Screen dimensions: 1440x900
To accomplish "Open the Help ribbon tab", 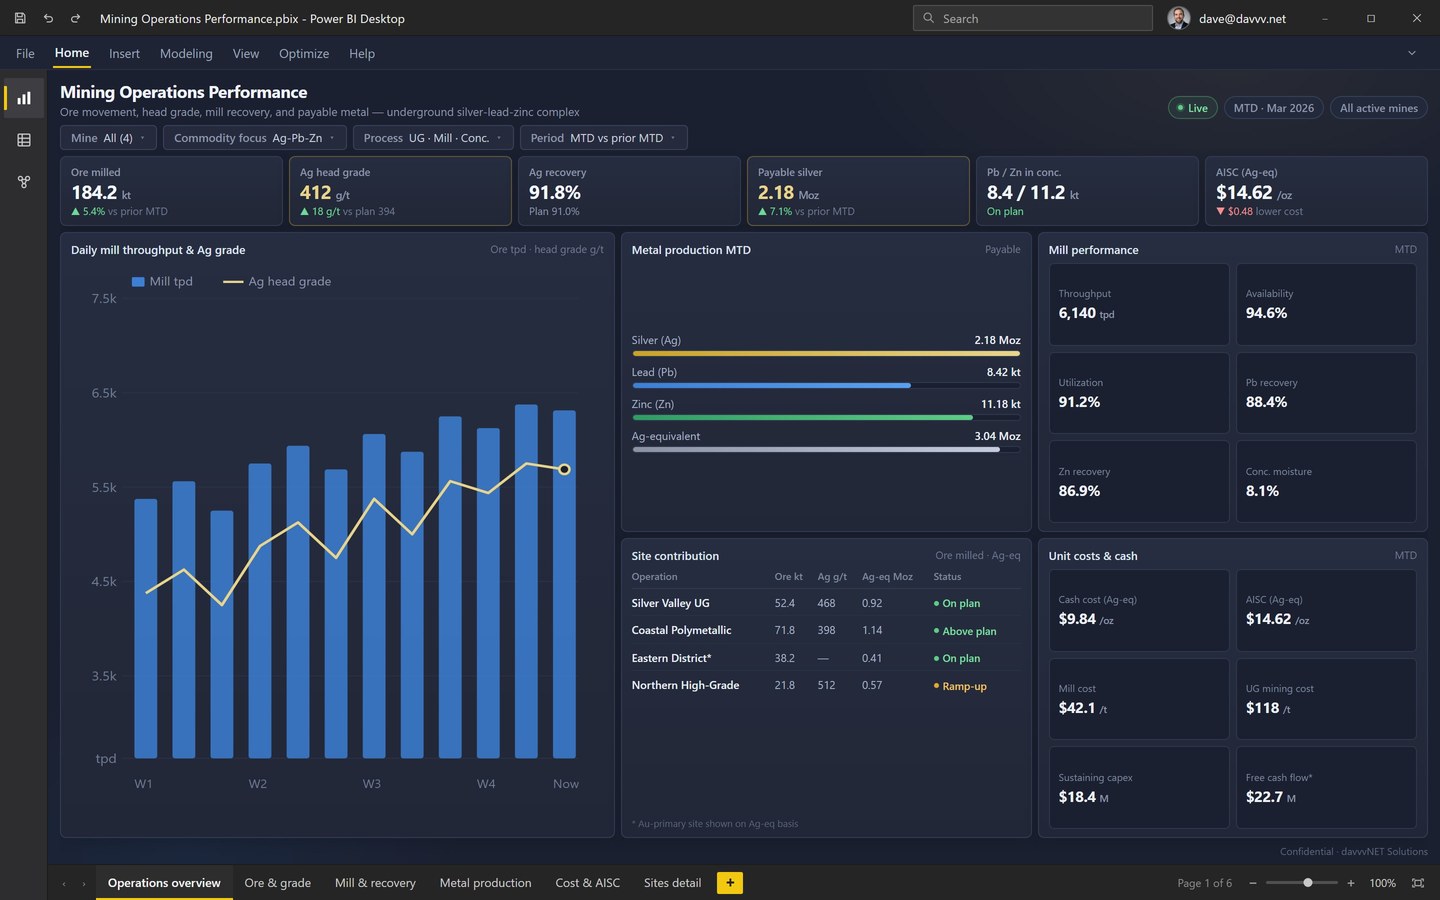I will 362,53.
